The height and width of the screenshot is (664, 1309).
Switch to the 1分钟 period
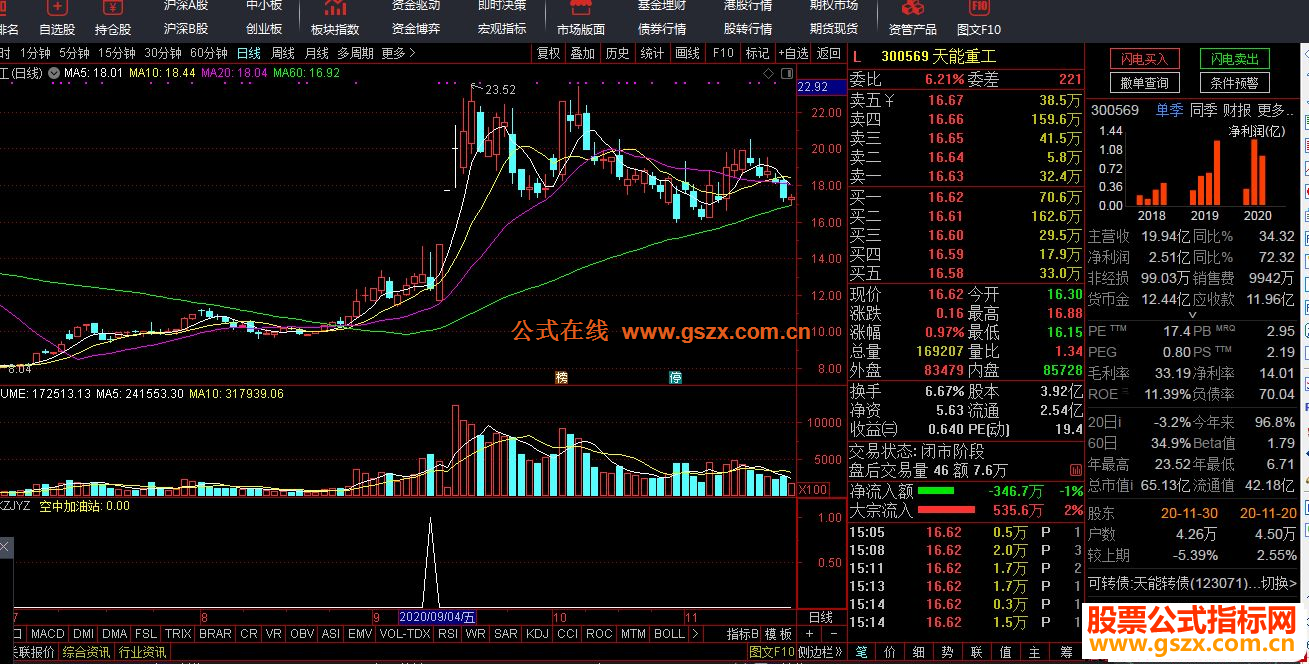[35, 53]
